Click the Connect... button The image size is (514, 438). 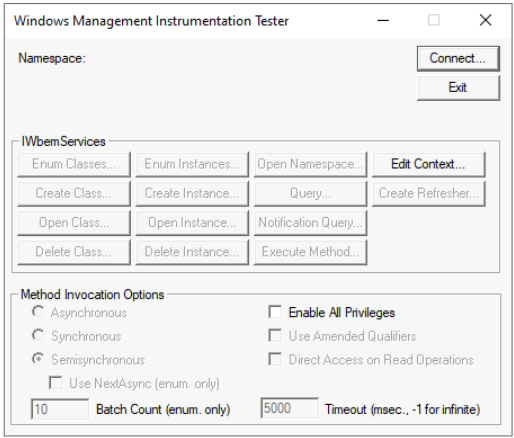(458, 59)
